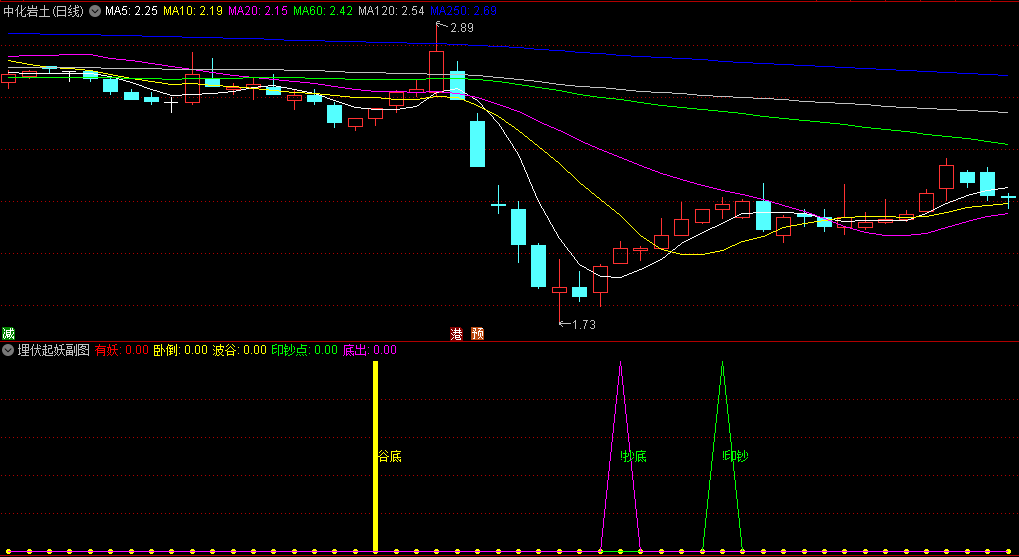Click the 1.73 low price label
1019x557 pixels.
click(x=584, y=324)
